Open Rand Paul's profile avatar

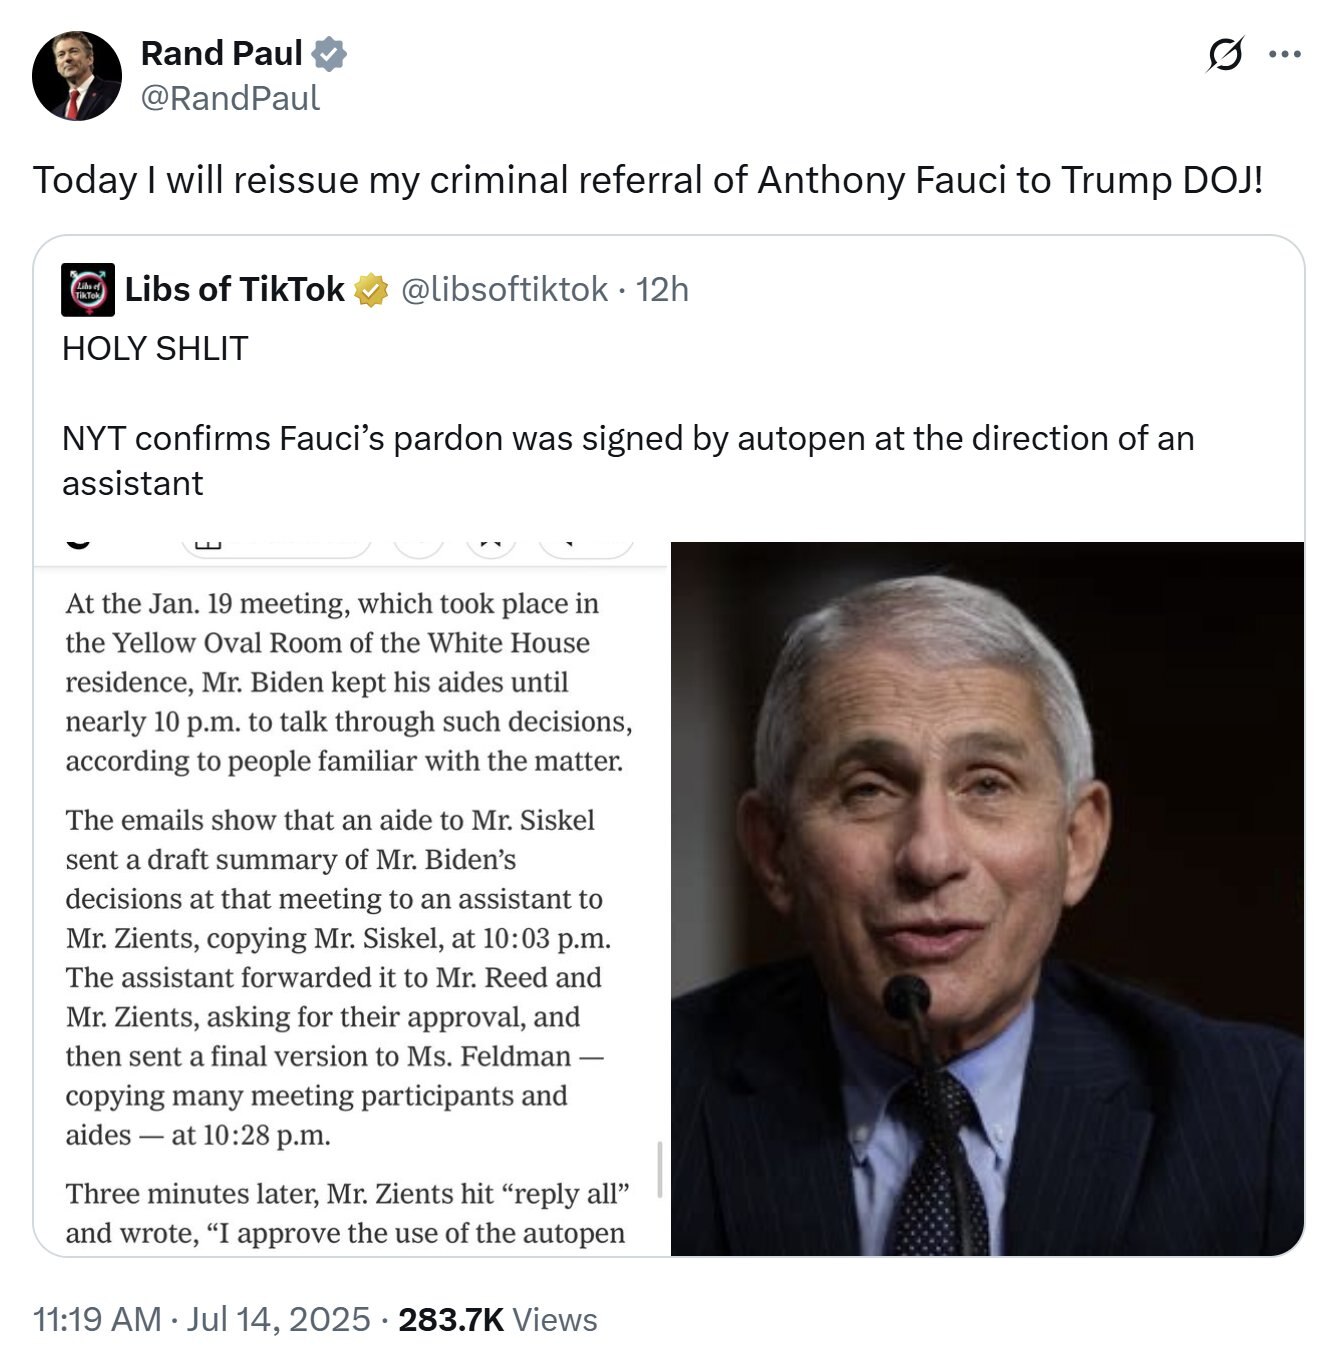click(76, 76)
